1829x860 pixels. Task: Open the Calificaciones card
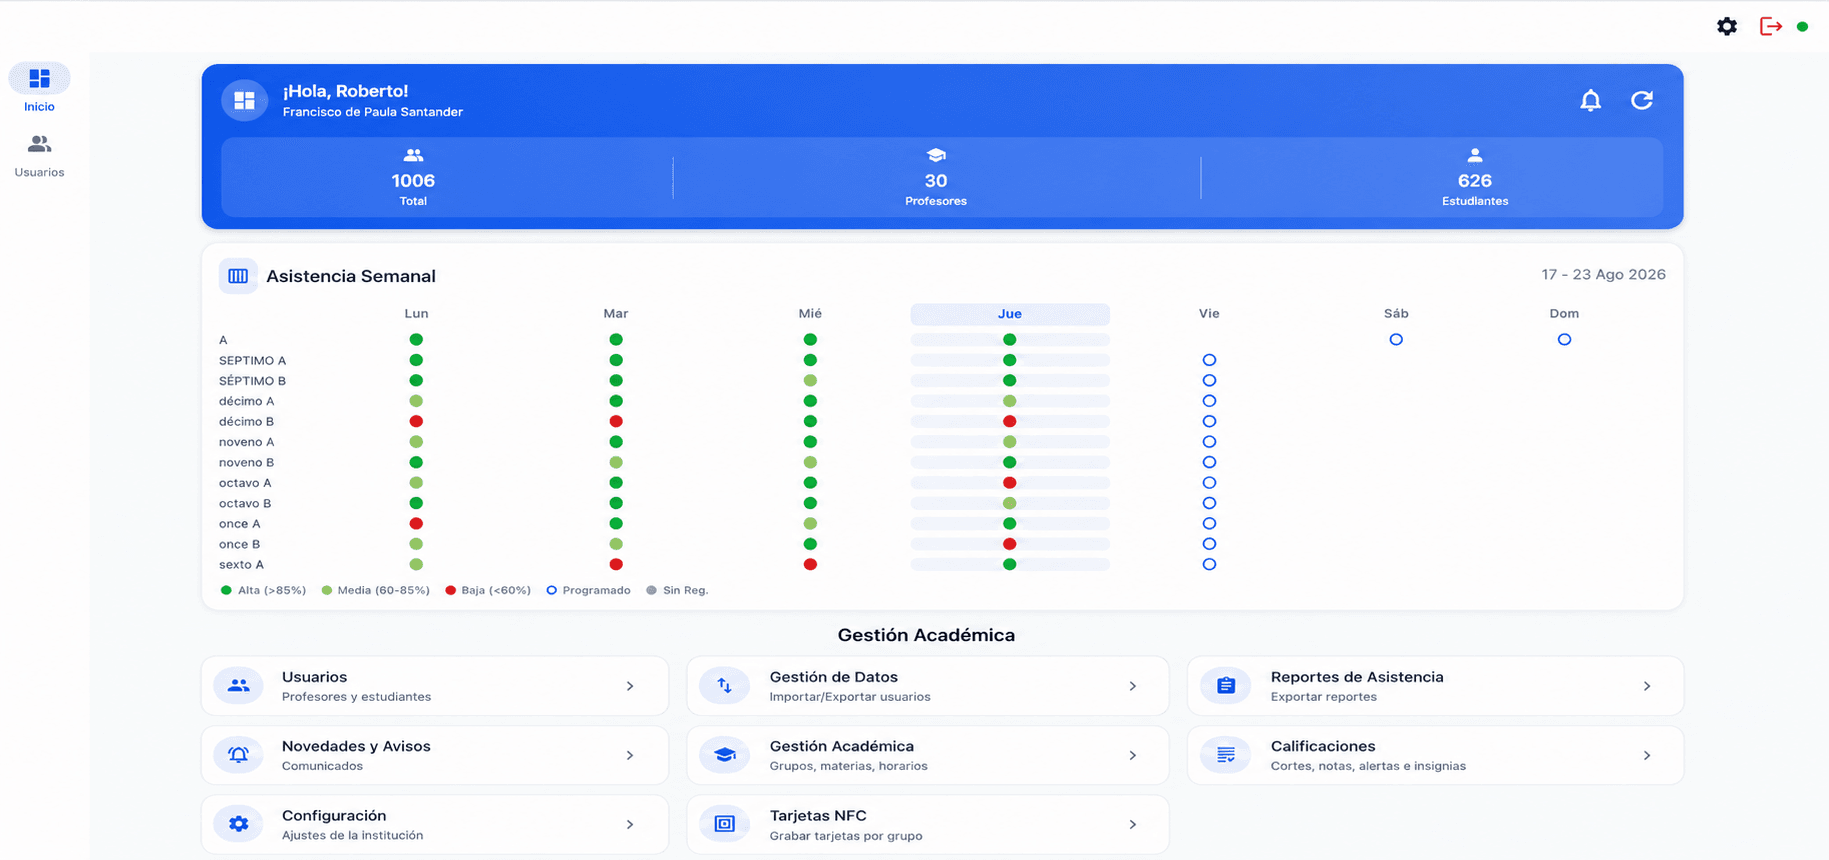(x=1435, y=755)
